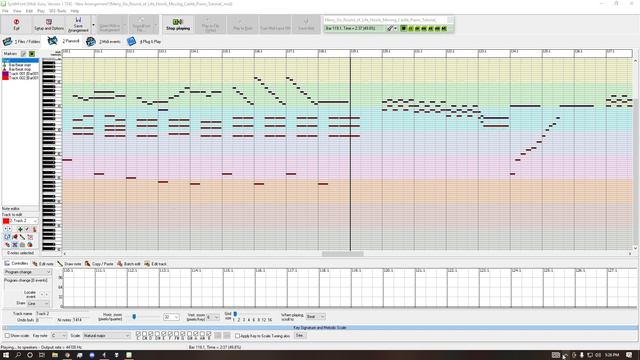The width and height of the screenshot is (640, 360).
Task: Enable Apply Key to Scale Tuning checkbox
Action: (237, 336)
